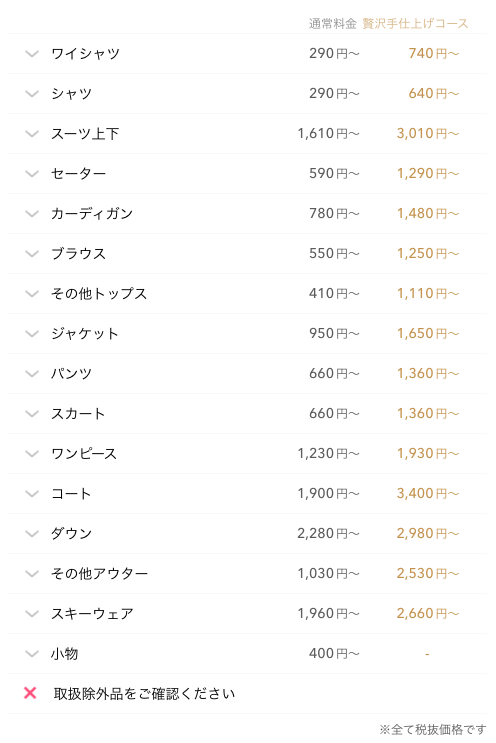Image resolution: width=496 pixels, height=743 pixels.
Task: Open 取扱除外品をご確認ください link
Action: (x=144, y=694)
